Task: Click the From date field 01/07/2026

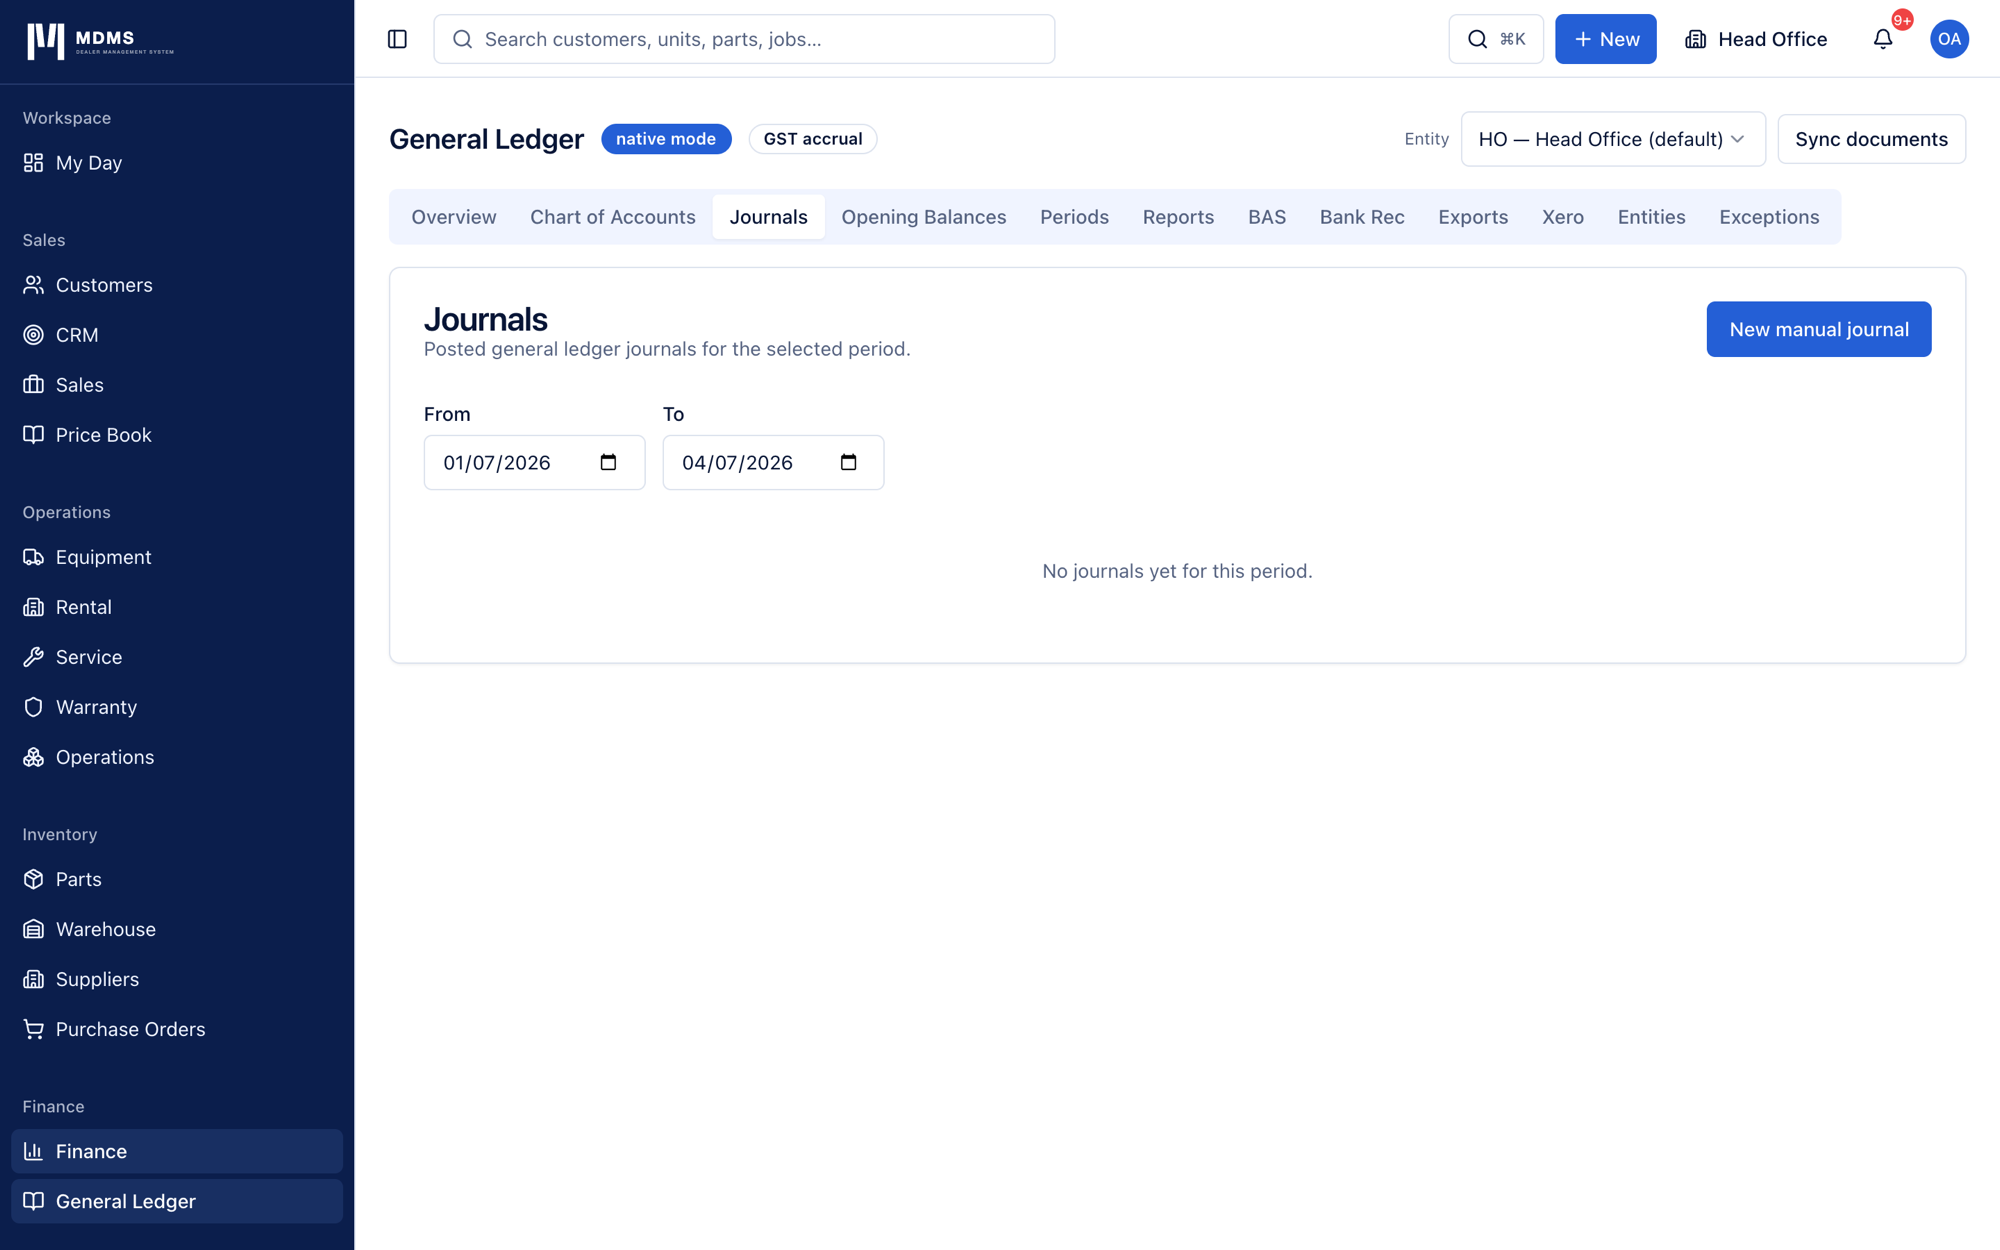Action: pos(534,462)
